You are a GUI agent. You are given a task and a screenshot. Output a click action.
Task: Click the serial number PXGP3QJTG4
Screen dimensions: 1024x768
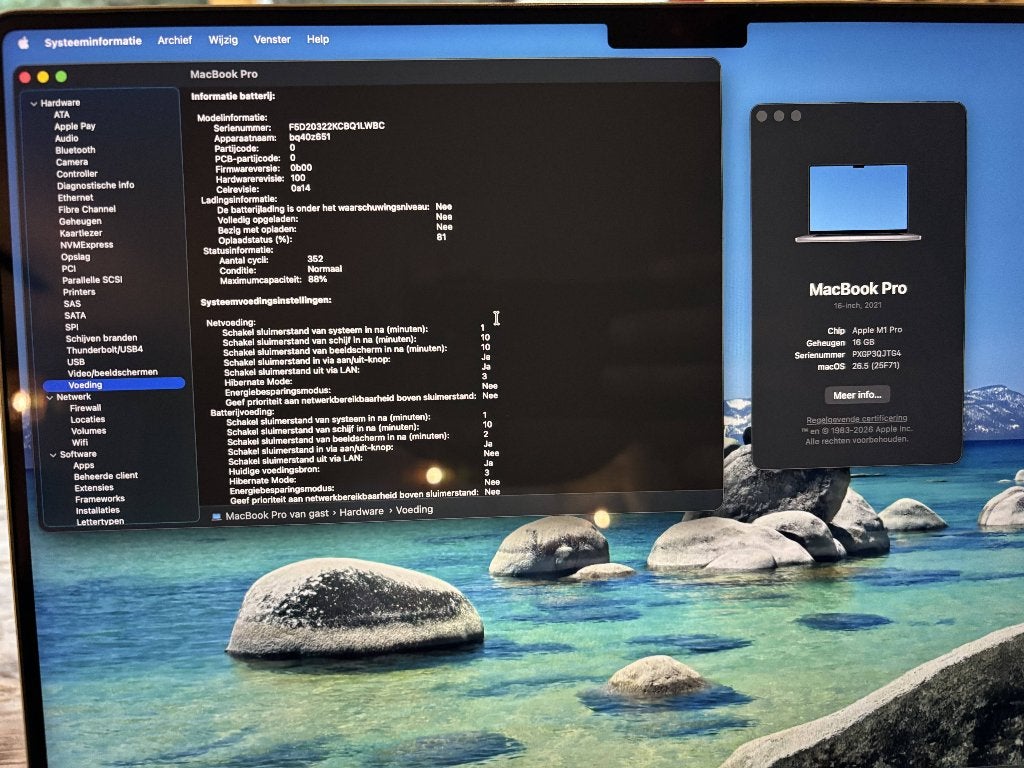tap(876, 354)
